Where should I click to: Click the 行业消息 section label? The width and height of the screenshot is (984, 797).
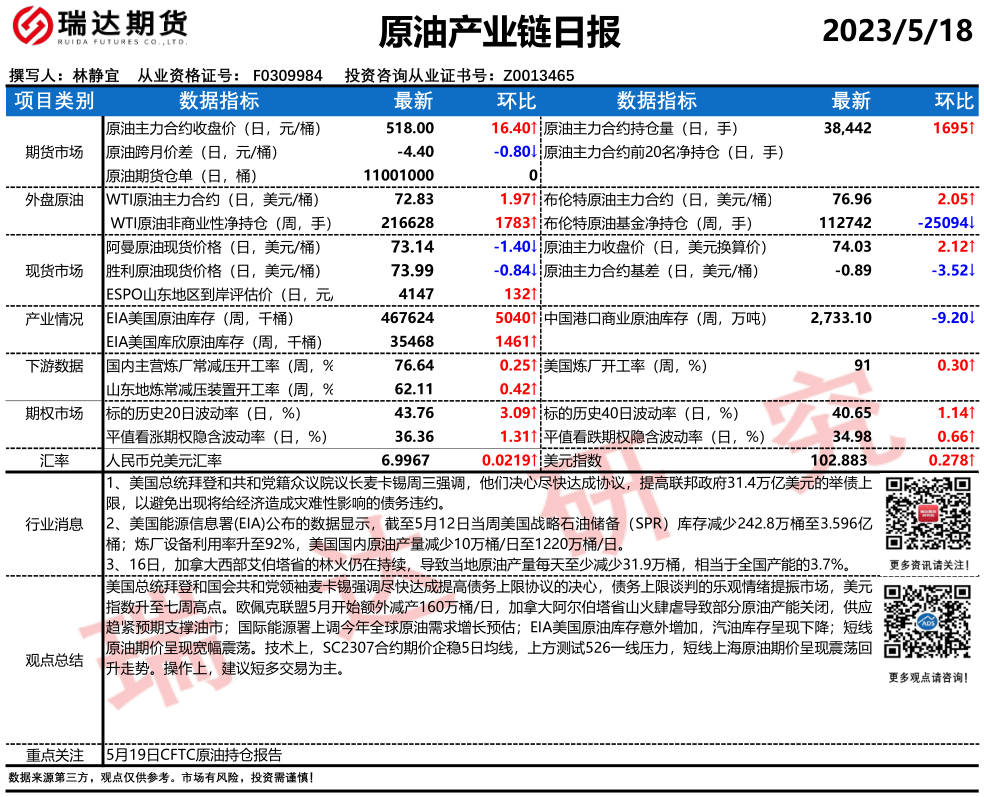(x=54, y=524)
